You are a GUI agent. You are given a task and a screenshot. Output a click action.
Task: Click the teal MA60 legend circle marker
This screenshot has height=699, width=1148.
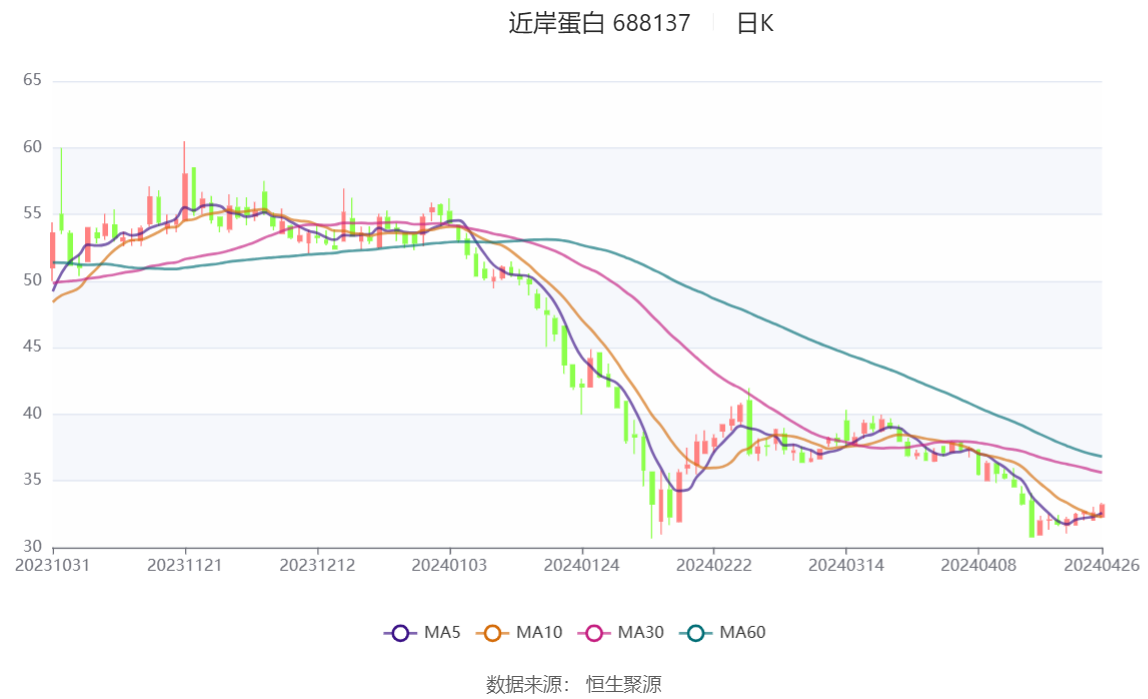click(x=697, y=632)
